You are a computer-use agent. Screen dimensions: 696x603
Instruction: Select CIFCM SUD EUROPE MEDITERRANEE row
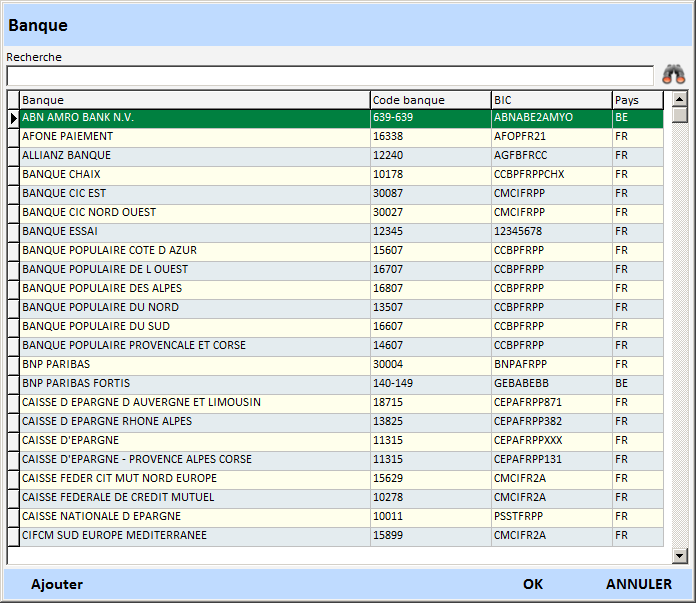[335, 536]
